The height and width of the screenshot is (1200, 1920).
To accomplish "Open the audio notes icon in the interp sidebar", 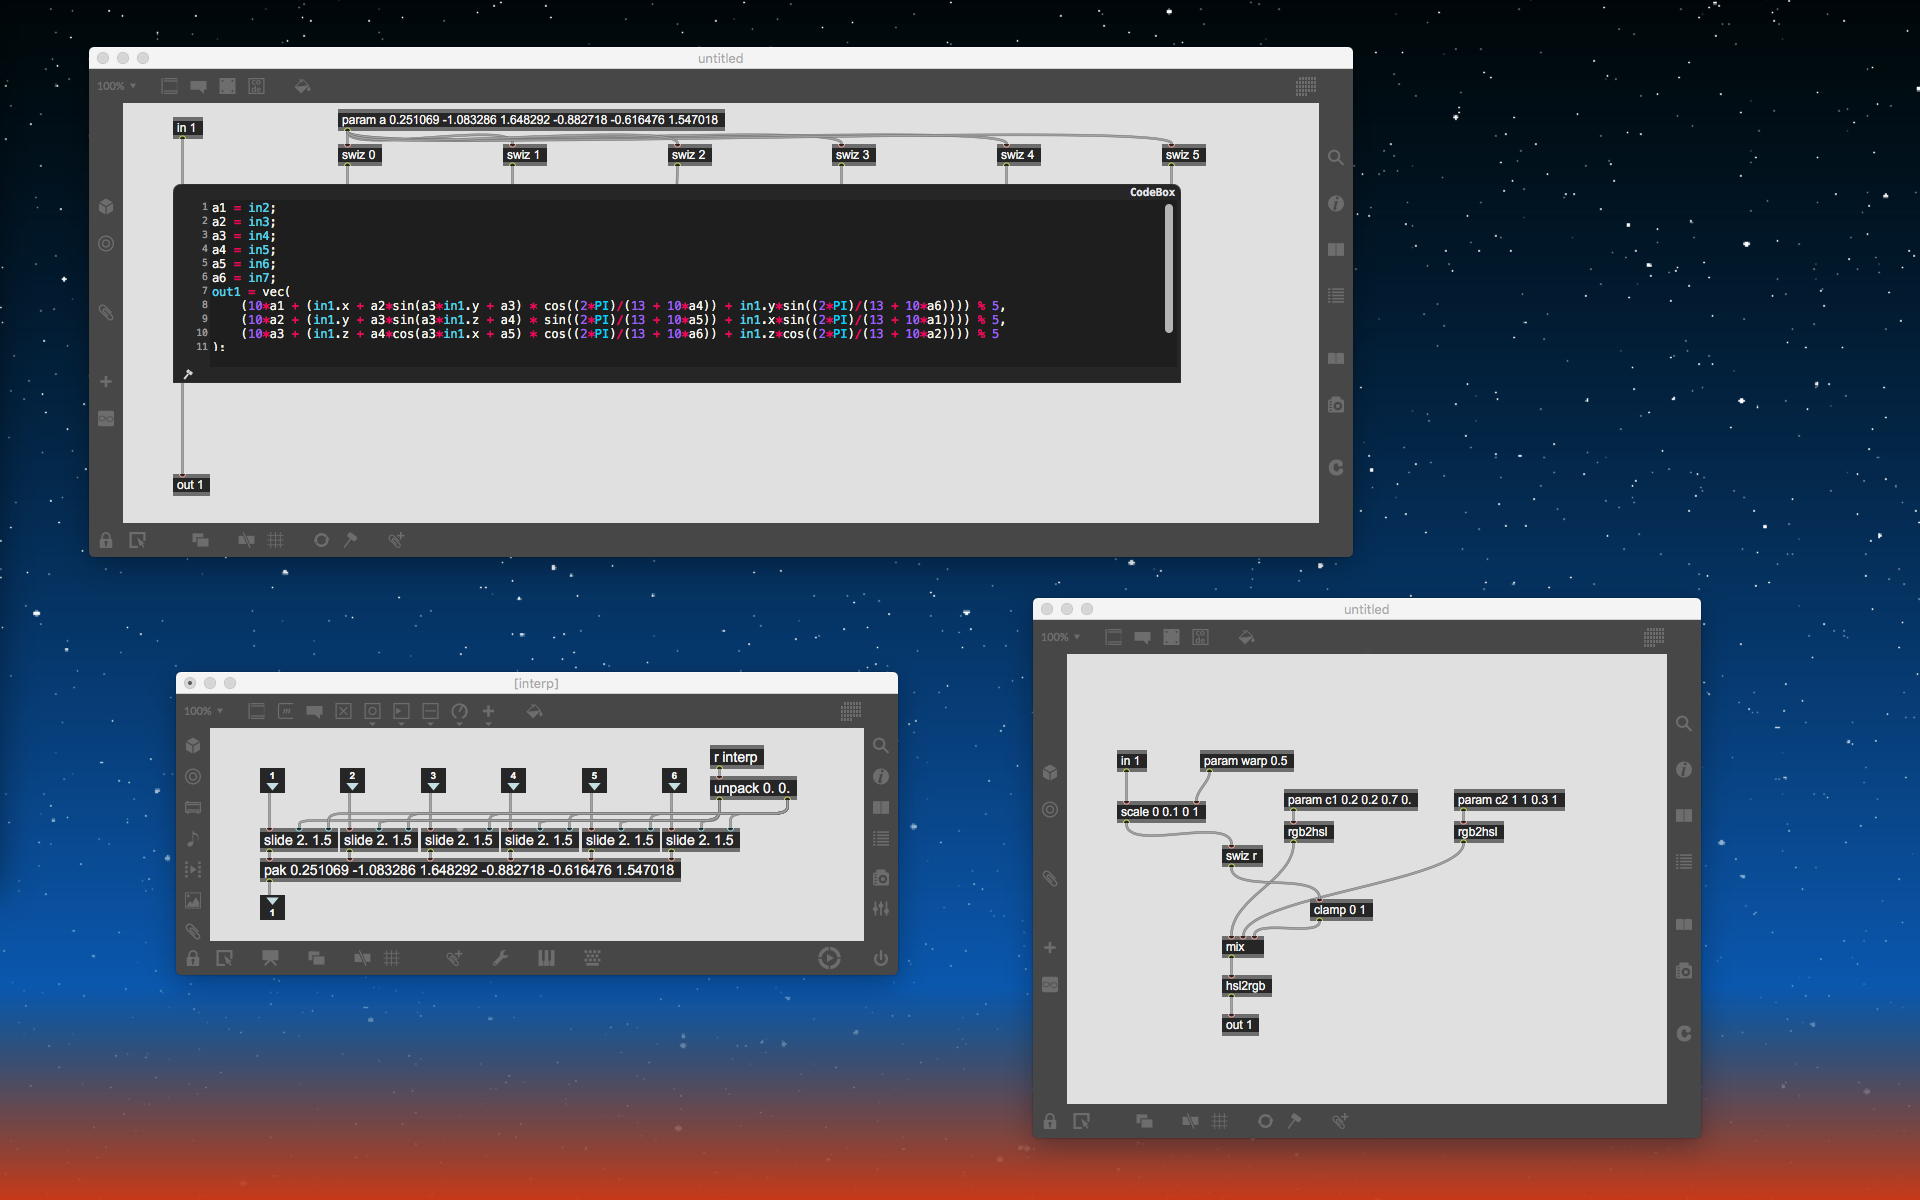I will click(193, 839).
